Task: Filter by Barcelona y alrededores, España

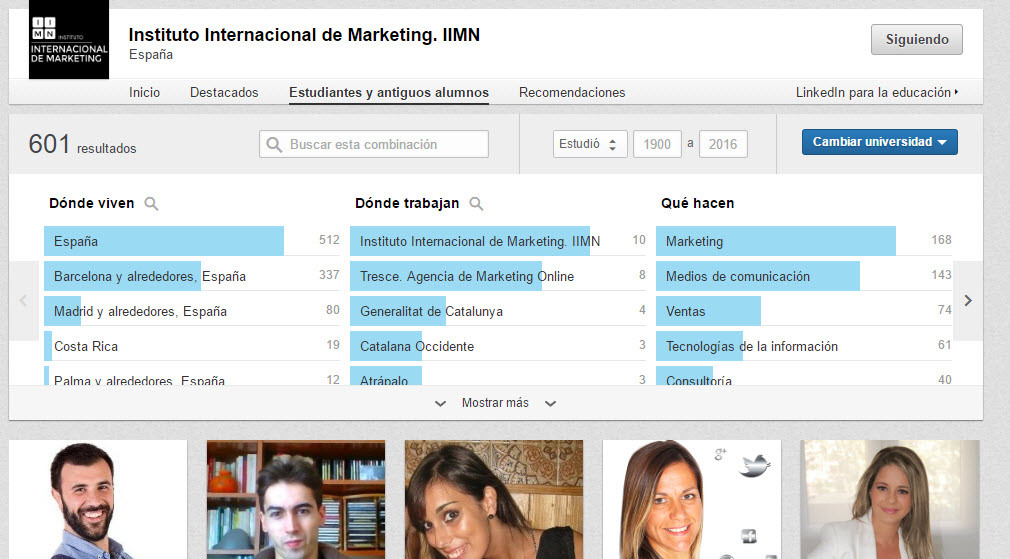Action: click(x=192, y=276)
